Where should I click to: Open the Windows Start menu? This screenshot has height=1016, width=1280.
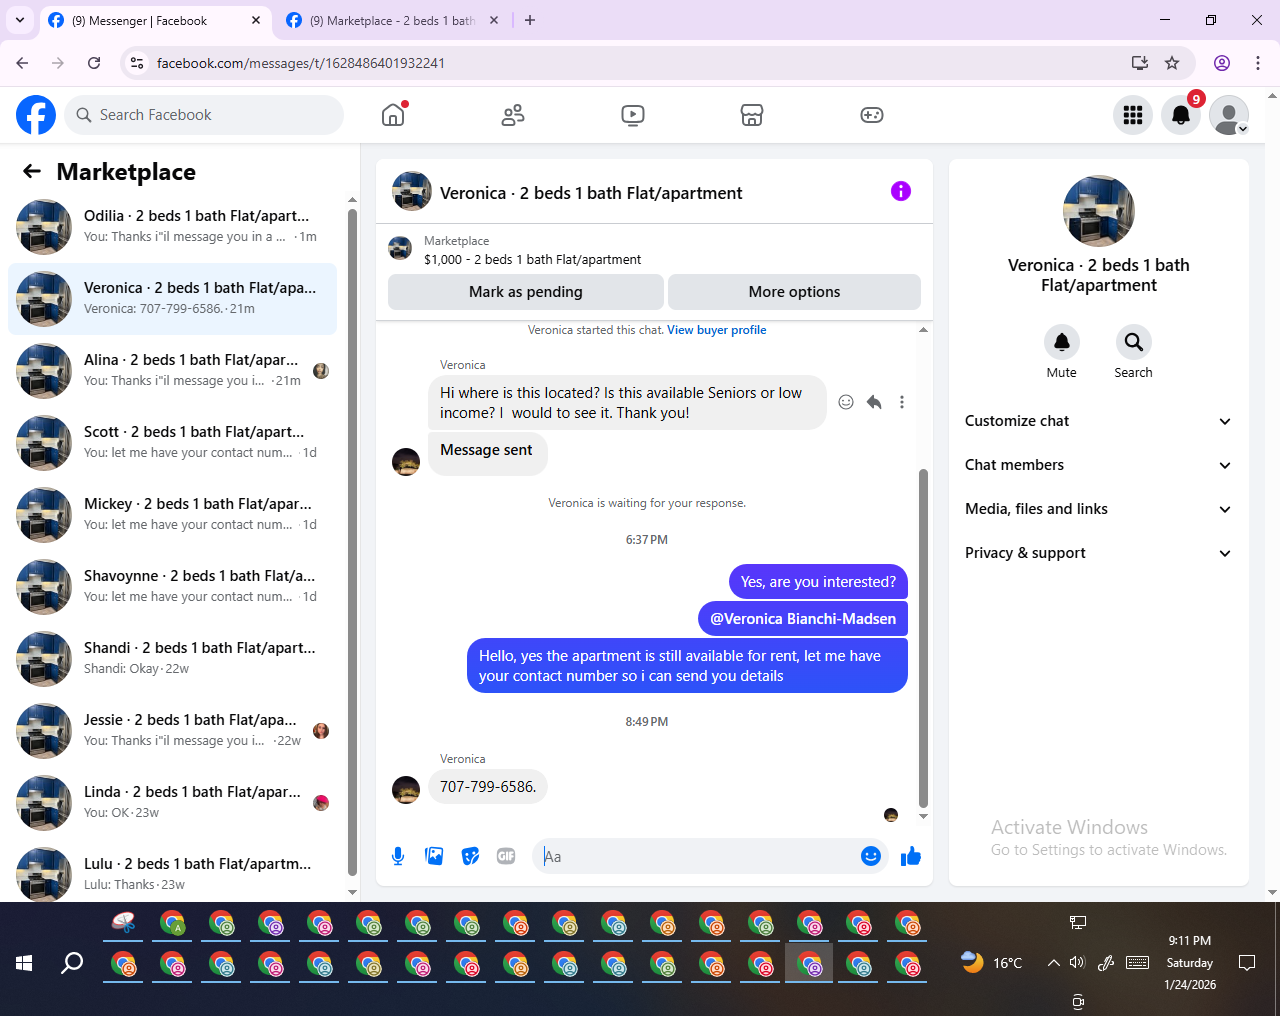click(x=24, y=963)
